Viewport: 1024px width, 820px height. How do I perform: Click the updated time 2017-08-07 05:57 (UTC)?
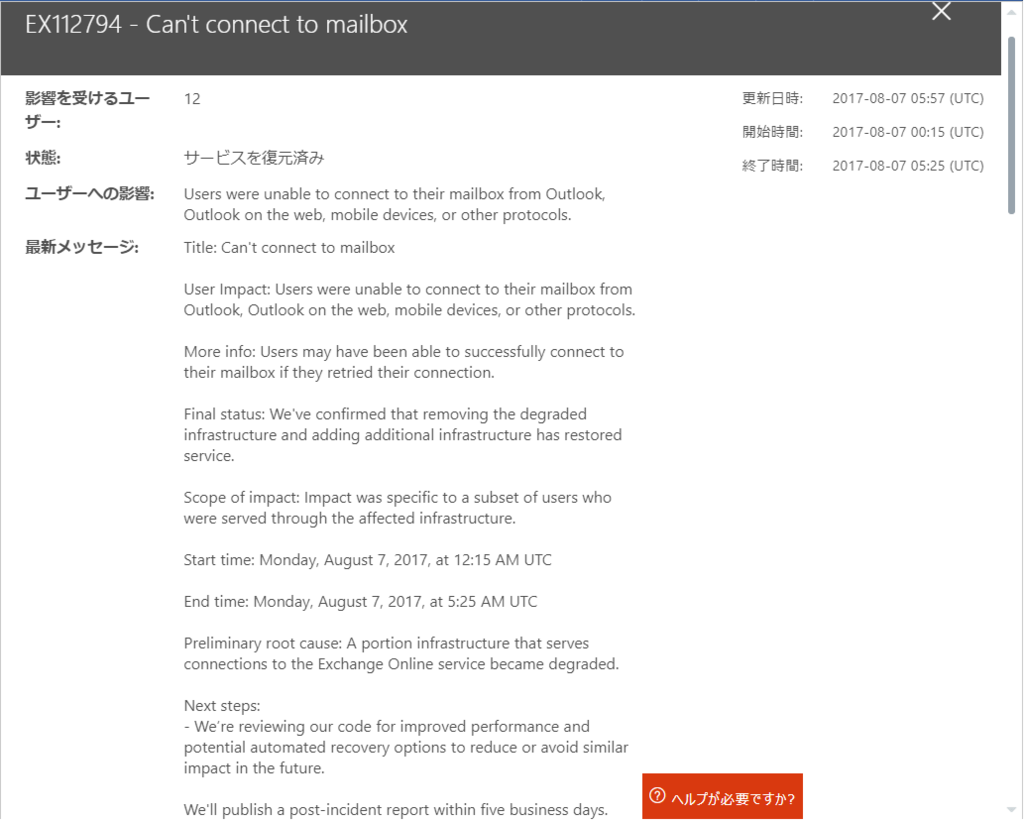(x=908, y=99)
